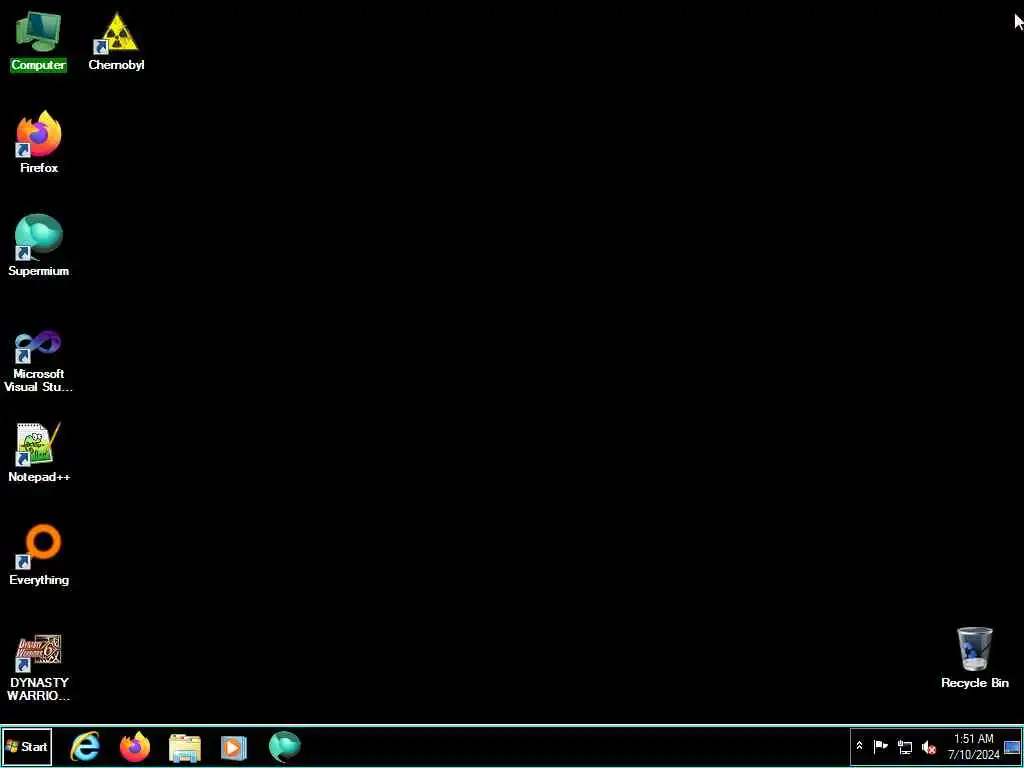The image size is (1024, 768).
Task: Select the Dynasty Warriors game shortcut
Action: click(39, 667)
